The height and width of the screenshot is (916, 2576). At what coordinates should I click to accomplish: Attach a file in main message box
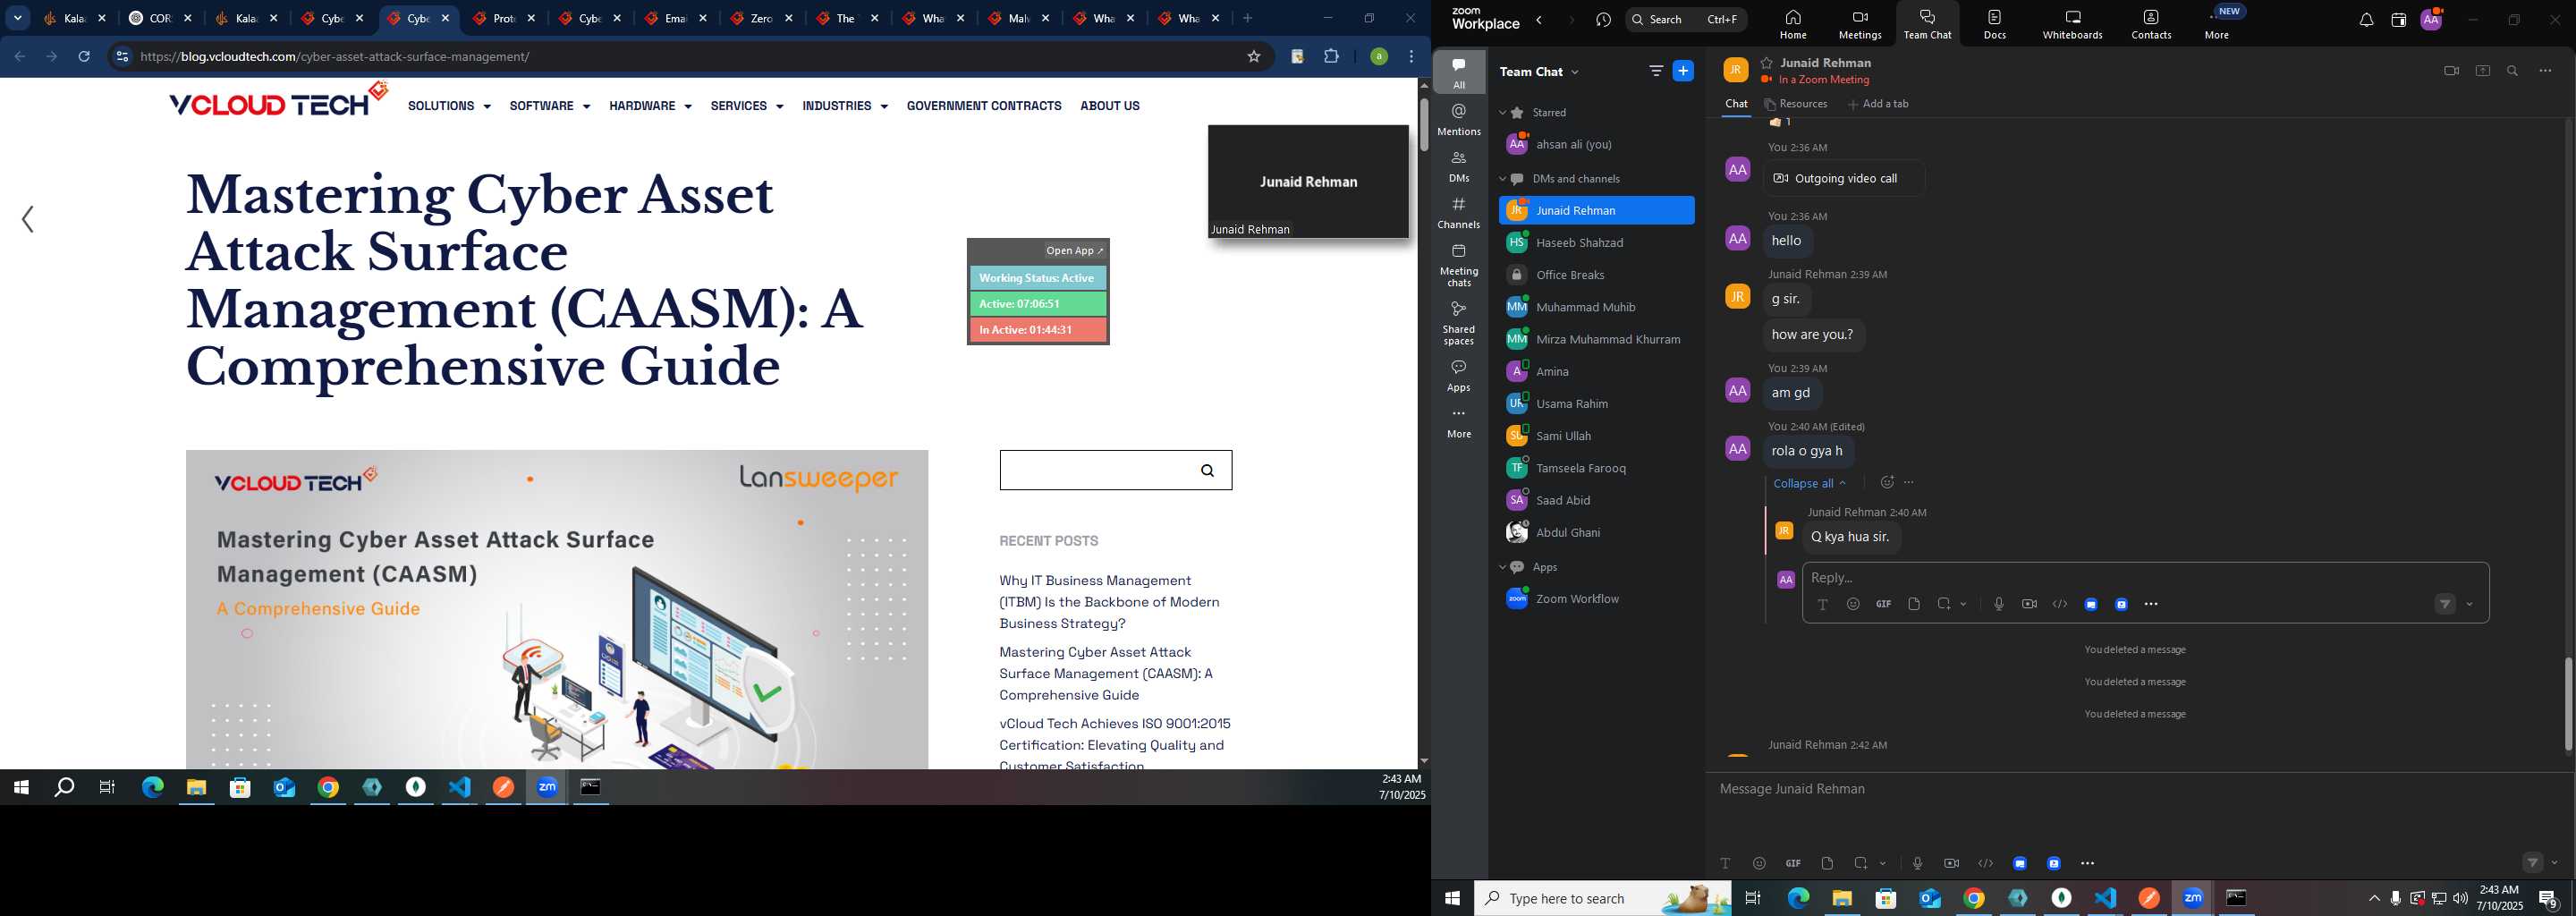pyautogui.click(x=1827, y=863)
